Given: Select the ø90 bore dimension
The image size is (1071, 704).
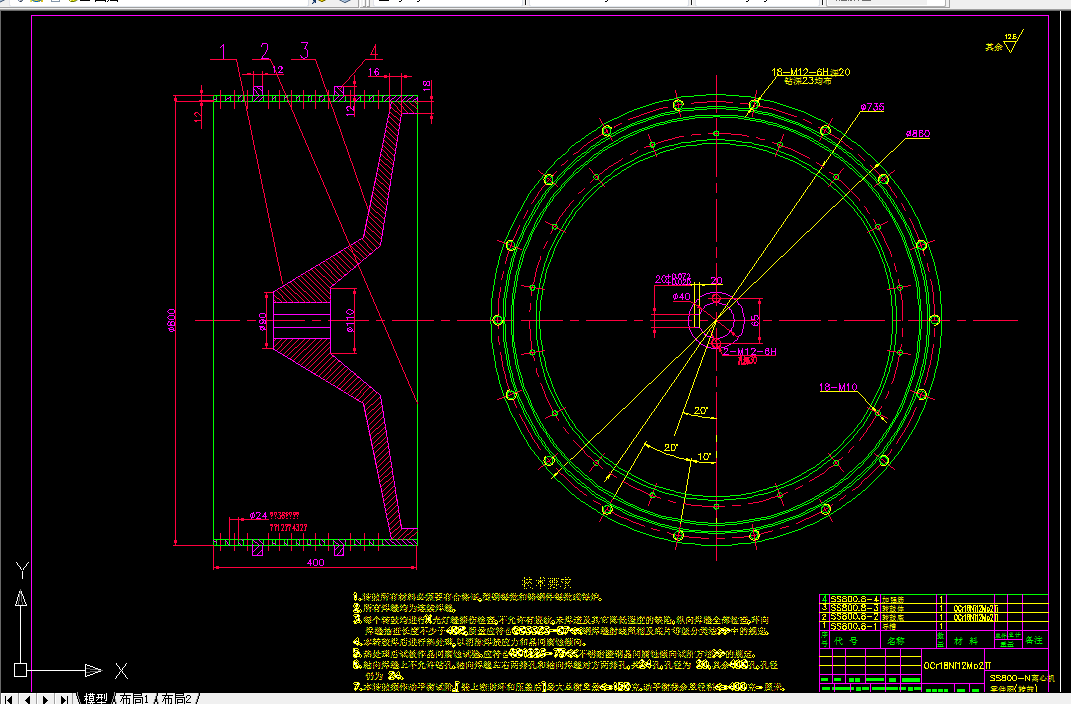Looking at the screenshot, I should coord(263,322).
